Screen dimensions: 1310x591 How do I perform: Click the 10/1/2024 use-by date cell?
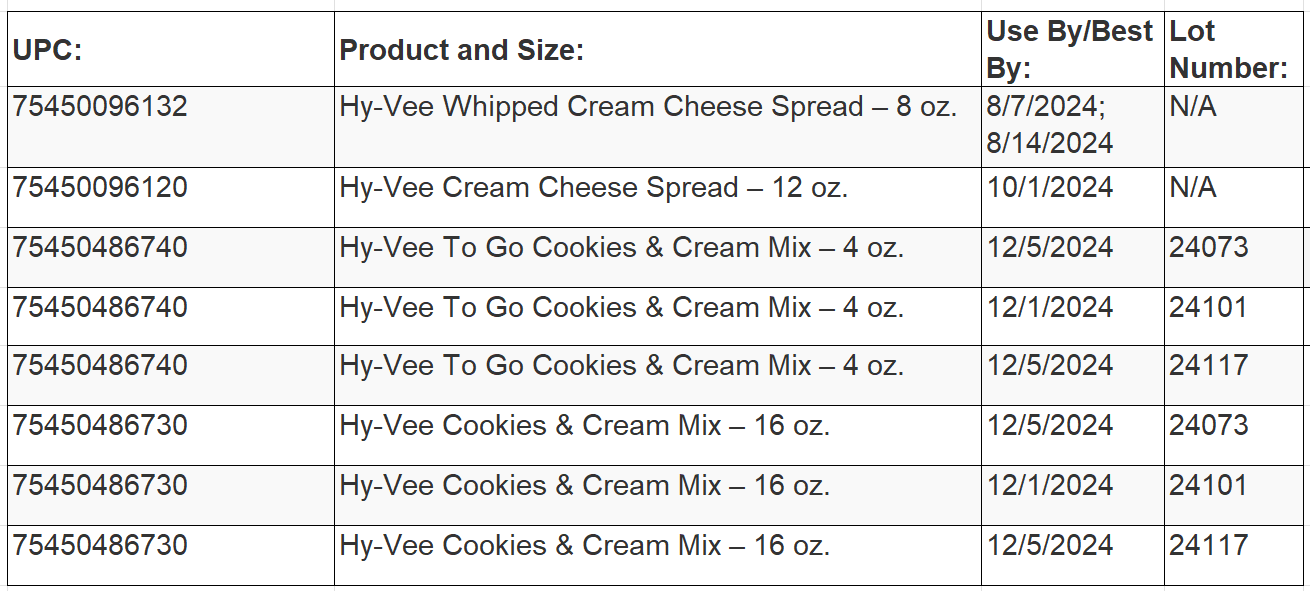tap(1050, 188)
